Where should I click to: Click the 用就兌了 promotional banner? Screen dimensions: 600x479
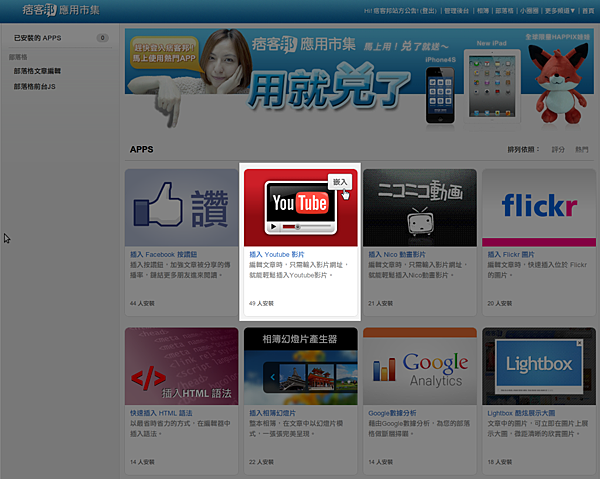click(x=359, y=78)
